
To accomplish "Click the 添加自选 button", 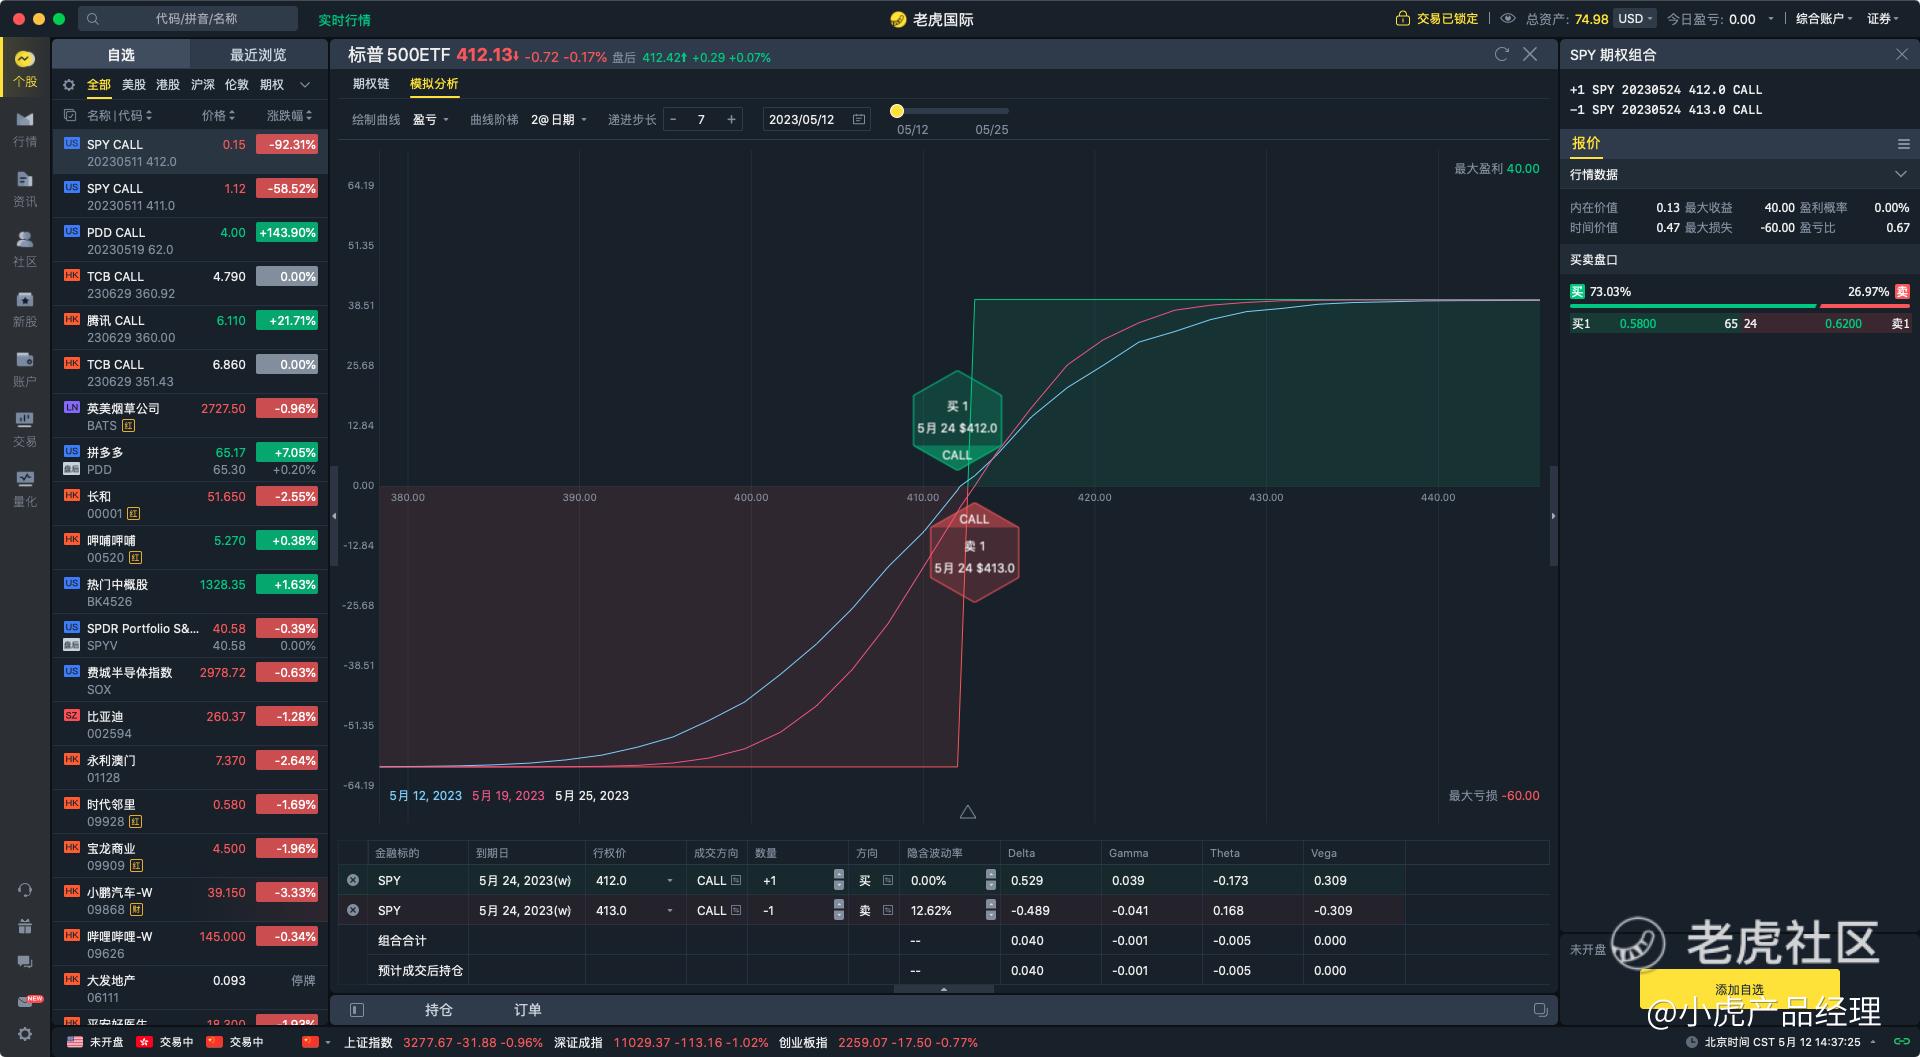I will coord(1739,988).
